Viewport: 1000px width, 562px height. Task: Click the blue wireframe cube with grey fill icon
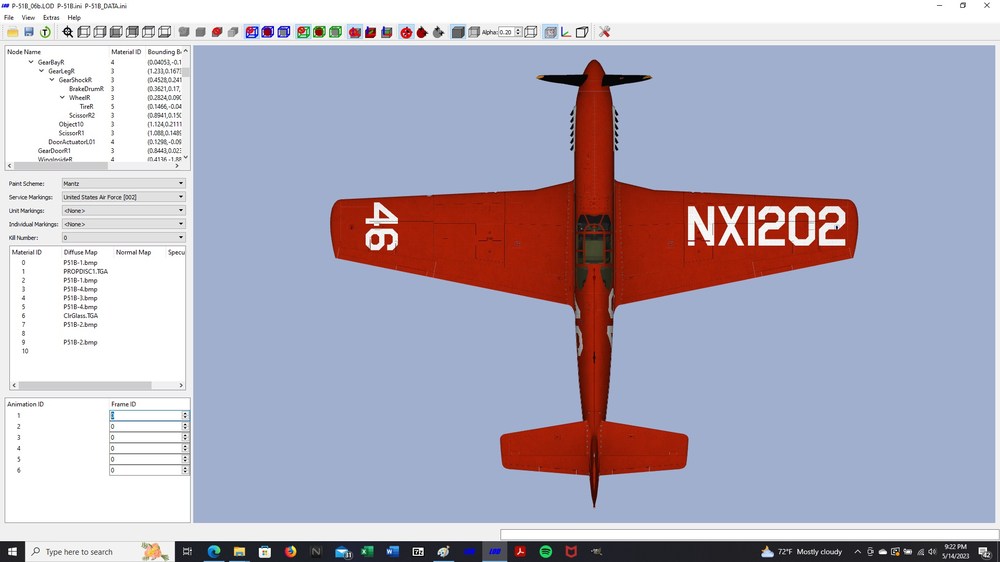click(284, 32)
